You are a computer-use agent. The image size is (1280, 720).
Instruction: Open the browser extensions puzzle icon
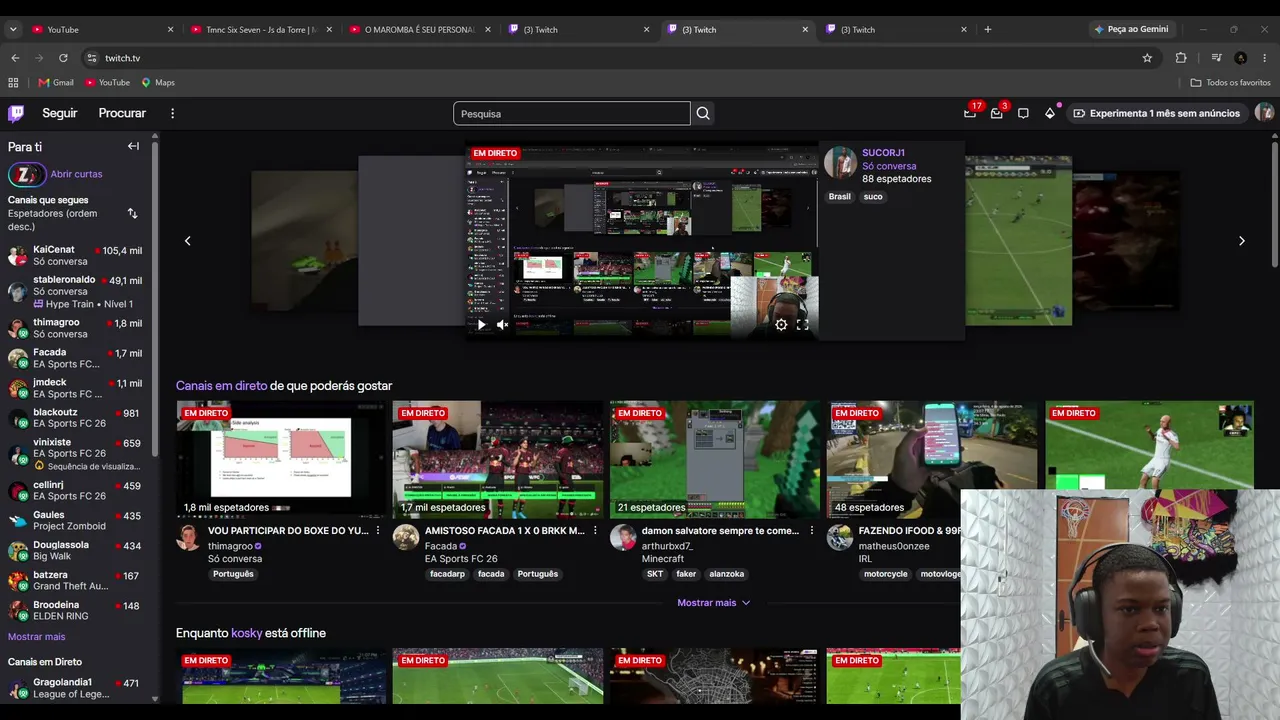click(1181, 58)
